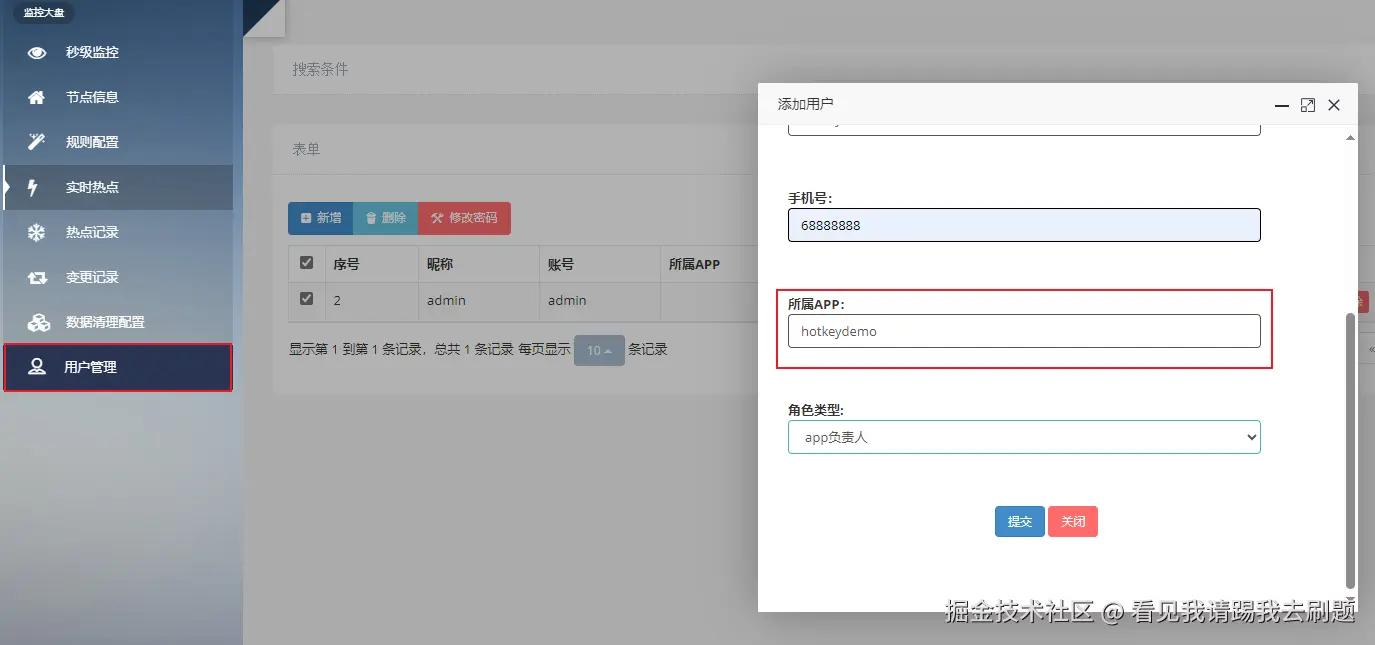Click the 新增 button
The height and width of the screenshot is (645, 1375).
(320, 218)
